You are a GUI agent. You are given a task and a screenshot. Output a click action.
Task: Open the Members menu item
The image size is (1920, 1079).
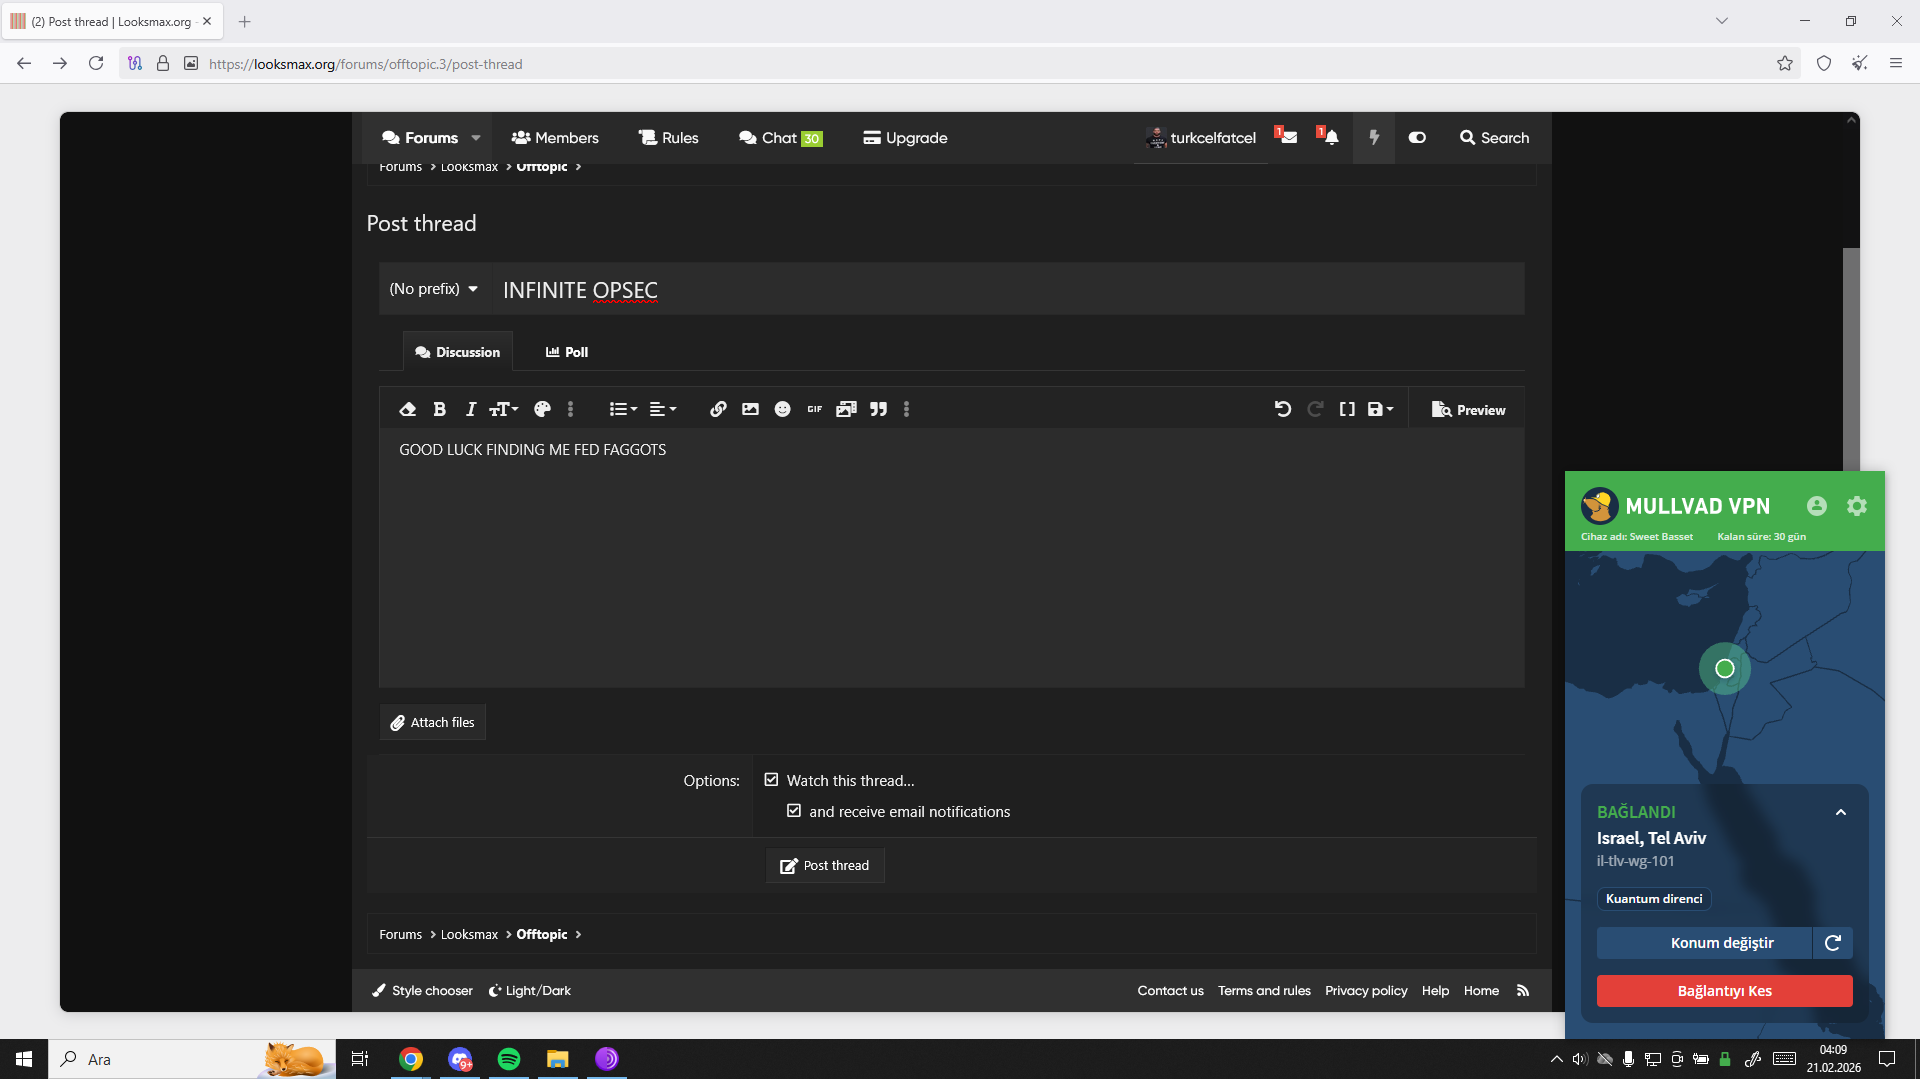point(555,138)
